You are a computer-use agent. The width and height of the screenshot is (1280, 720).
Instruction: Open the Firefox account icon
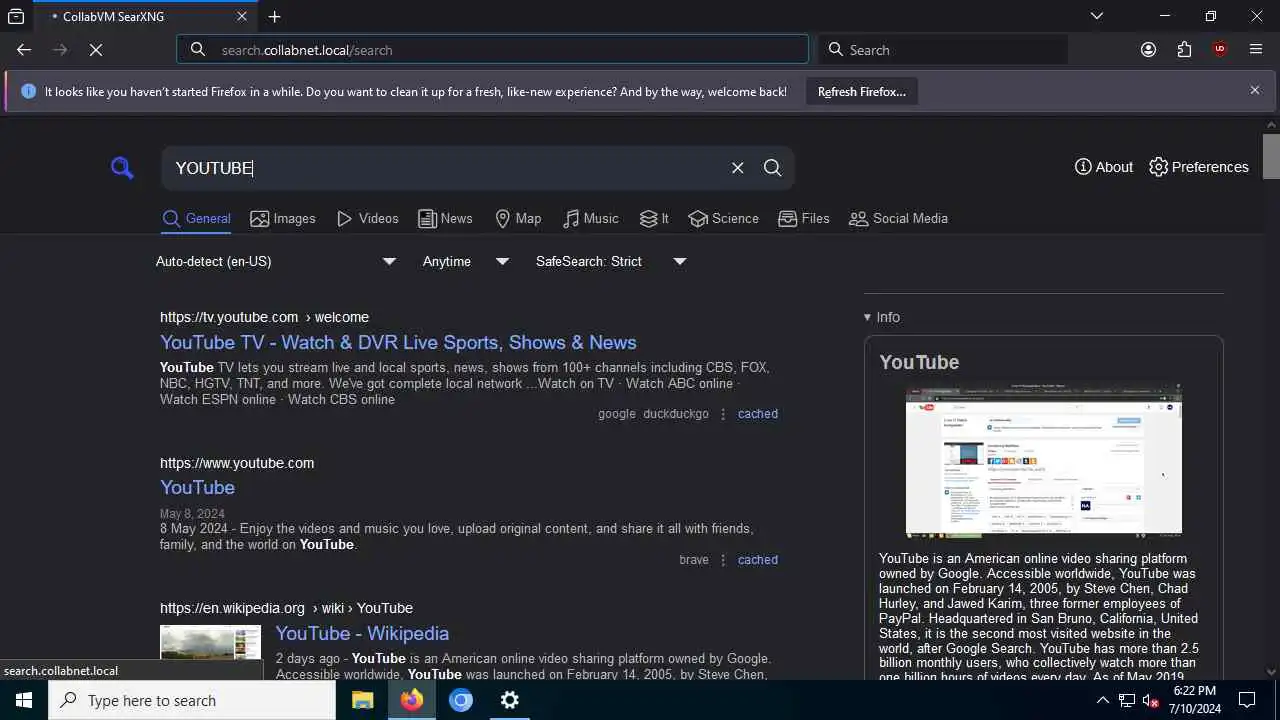tap(1148, 49)
